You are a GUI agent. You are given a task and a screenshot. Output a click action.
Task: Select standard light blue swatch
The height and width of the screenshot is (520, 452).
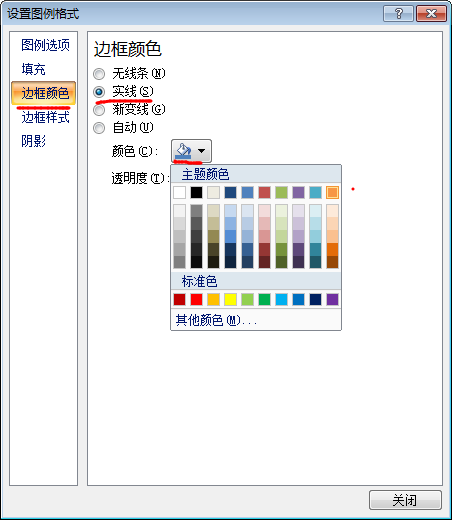coord(281,299)
